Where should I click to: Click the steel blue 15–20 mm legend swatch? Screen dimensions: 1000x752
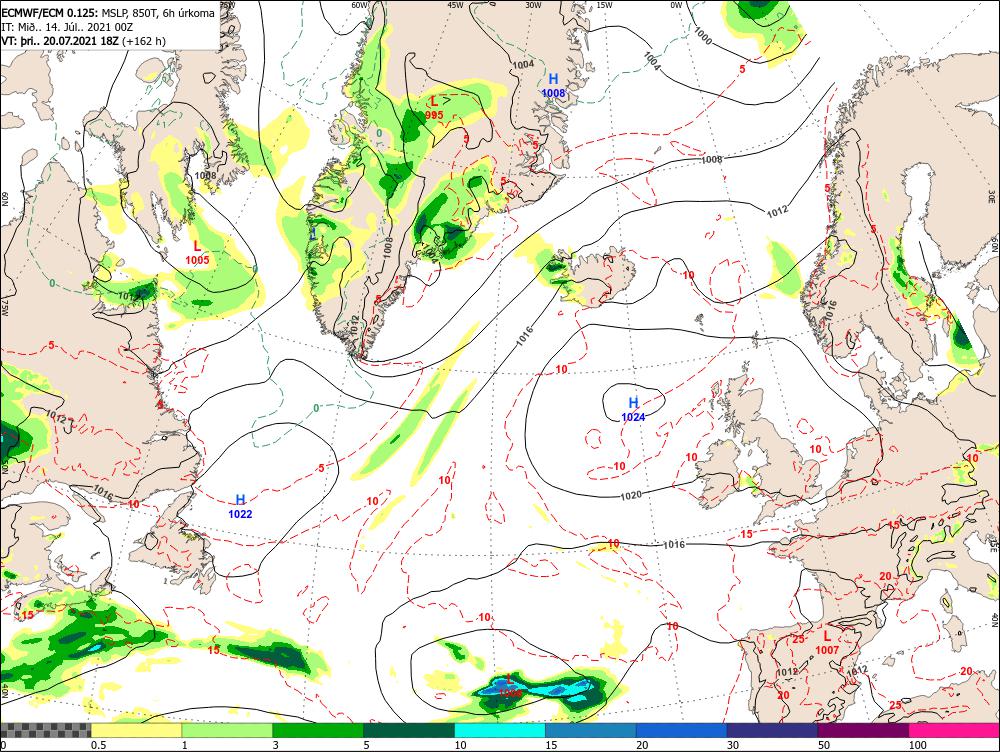pos(591,730)
